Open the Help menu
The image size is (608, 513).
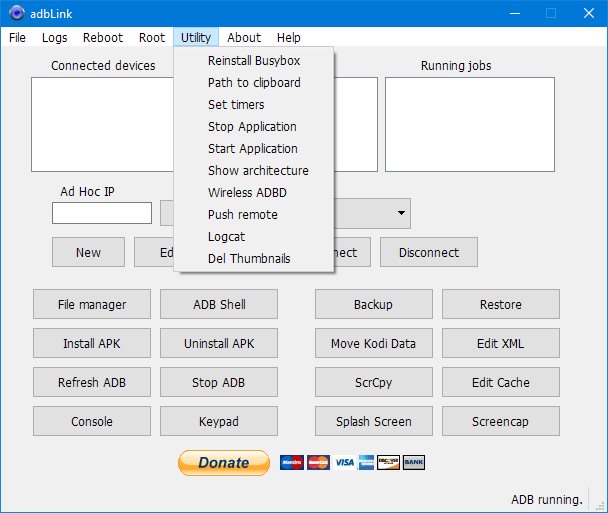[x=288, y=38]
